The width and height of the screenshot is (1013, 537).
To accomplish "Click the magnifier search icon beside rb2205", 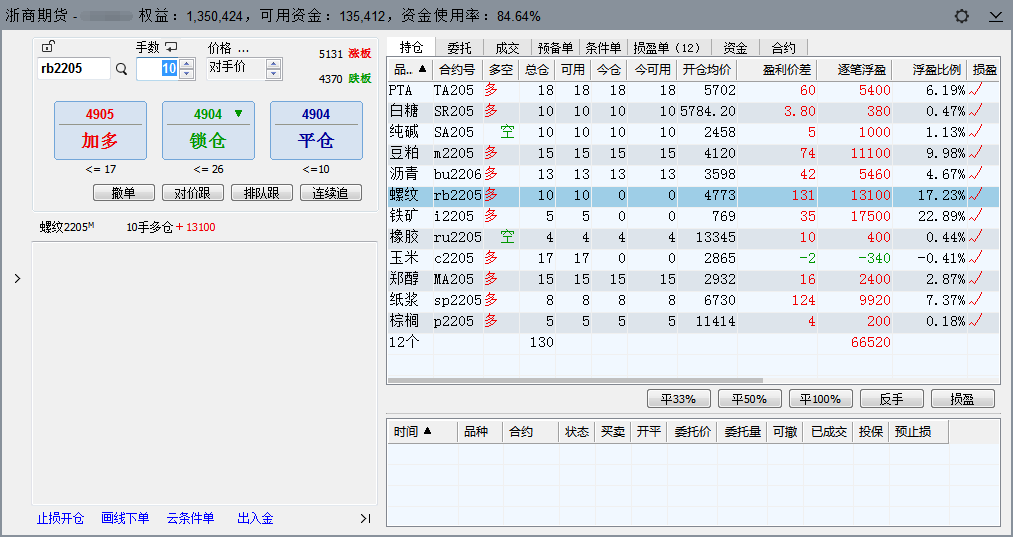I will 122,69.
